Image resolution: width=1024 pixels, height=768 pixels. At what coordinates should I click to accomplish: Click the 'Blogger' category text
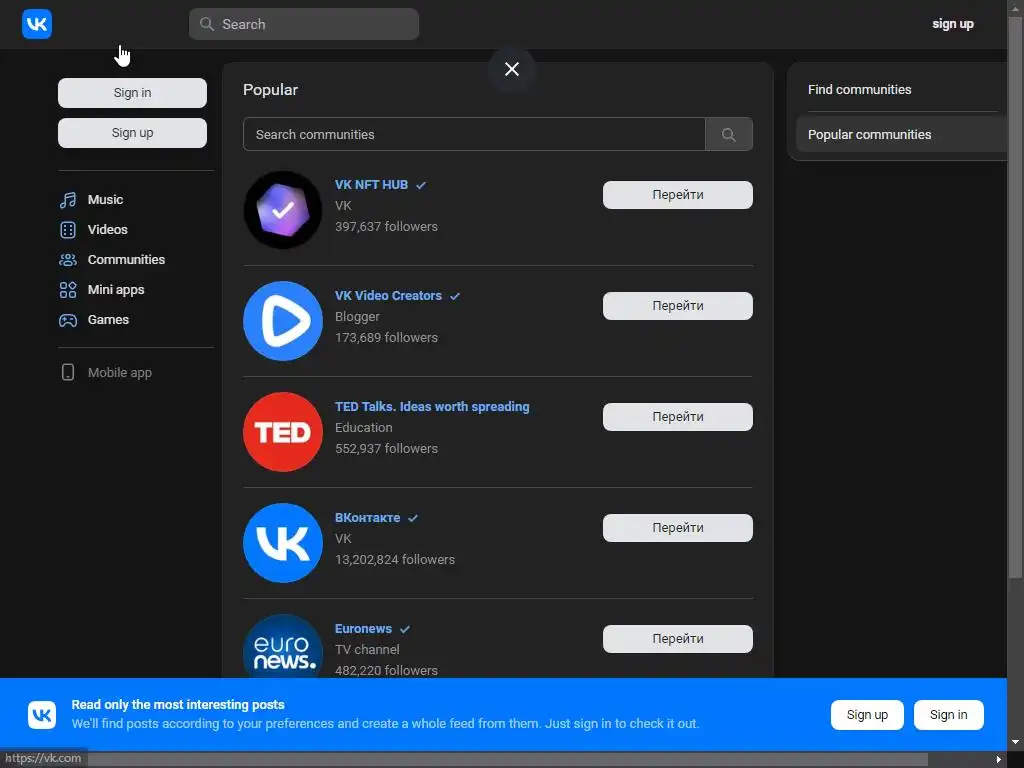coord(357,317)
